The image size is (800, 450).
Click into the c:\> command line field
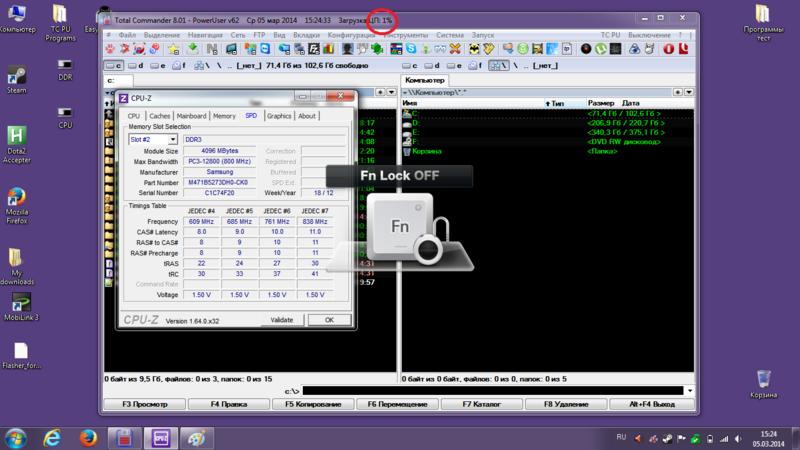pyautogui.click(x=492, y=391)
